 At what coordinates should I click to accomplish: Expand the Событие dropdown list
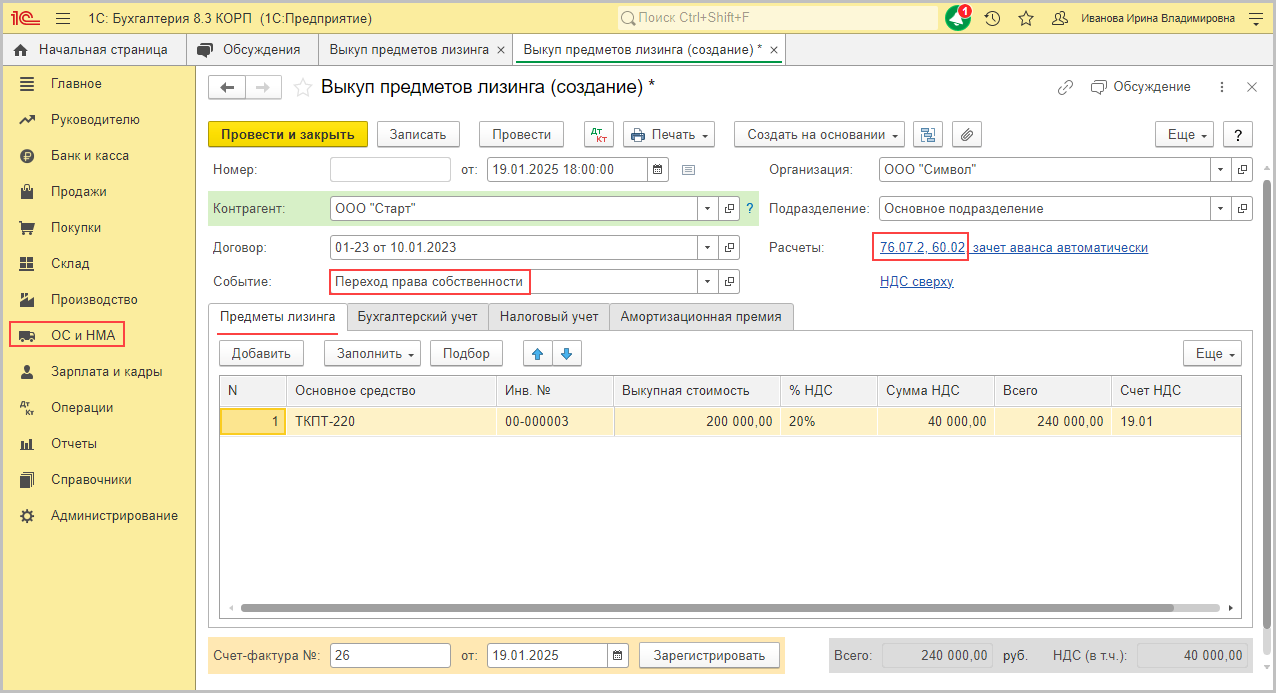click(x=708, y=281)
